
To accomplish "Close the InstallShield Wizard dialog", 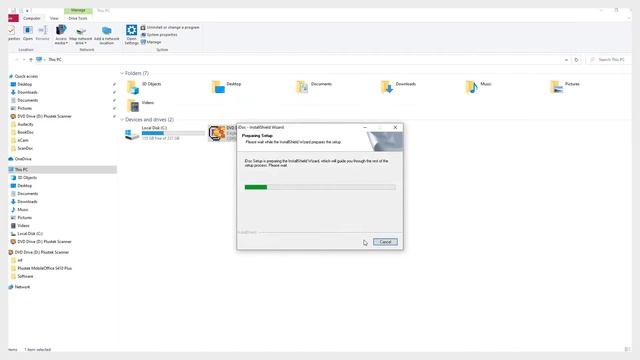I will [x=395, y=127].
